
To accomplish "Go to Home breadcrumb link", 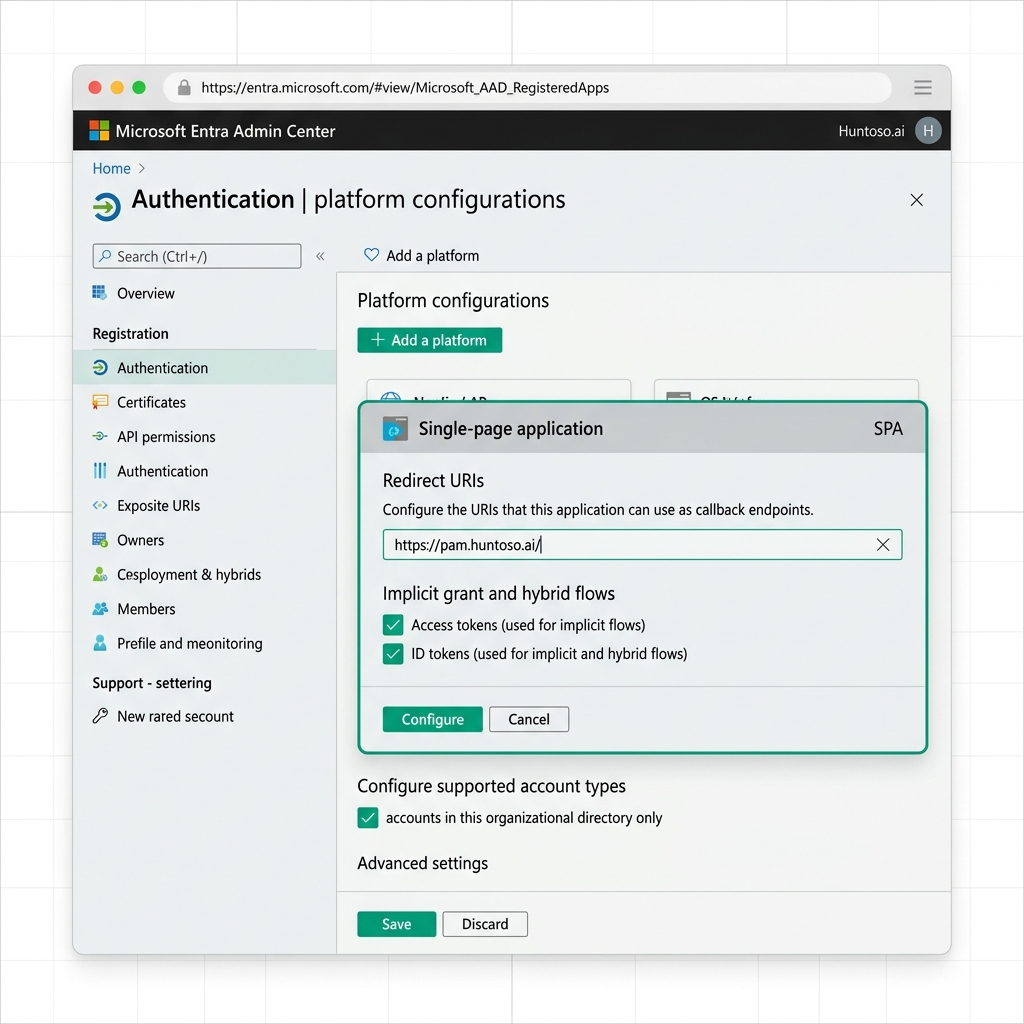I will tap(112, 168).
